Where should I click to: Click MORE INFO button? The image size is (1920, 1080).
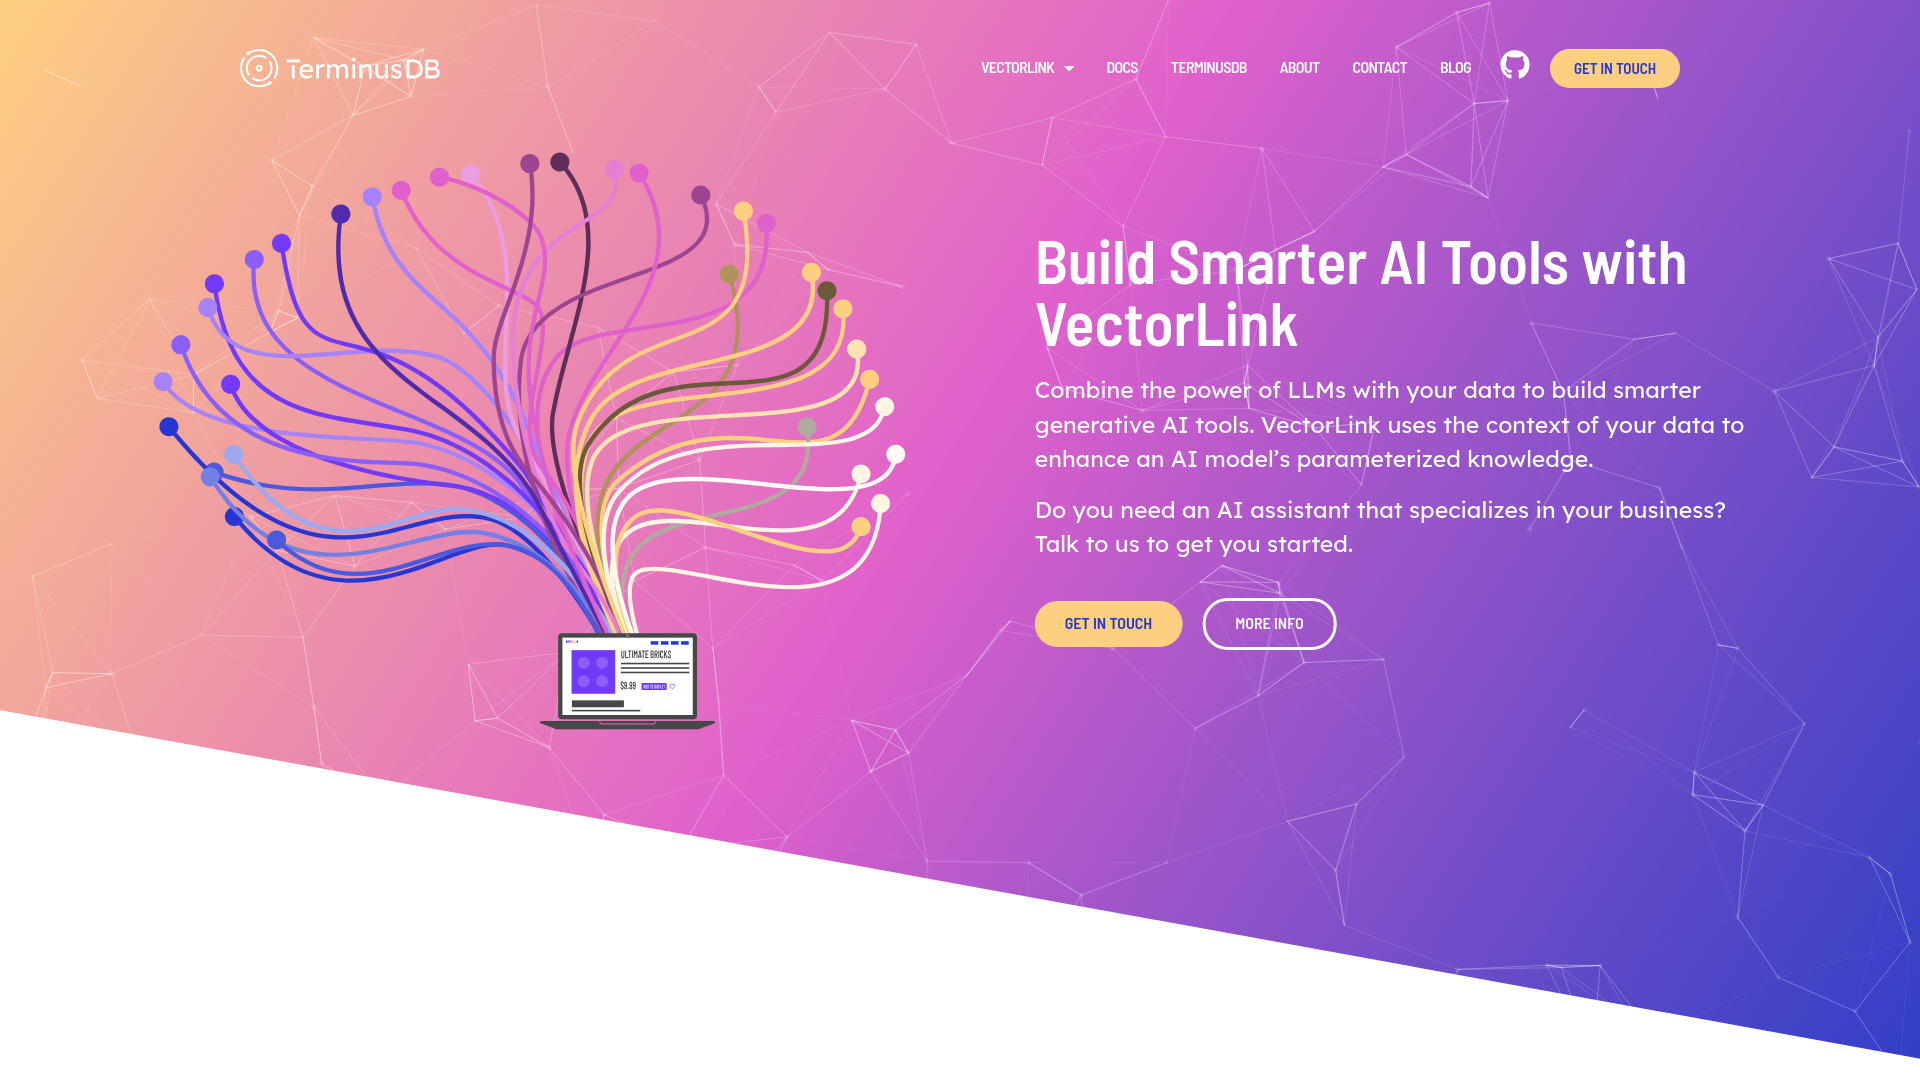tap(1269, 622)
